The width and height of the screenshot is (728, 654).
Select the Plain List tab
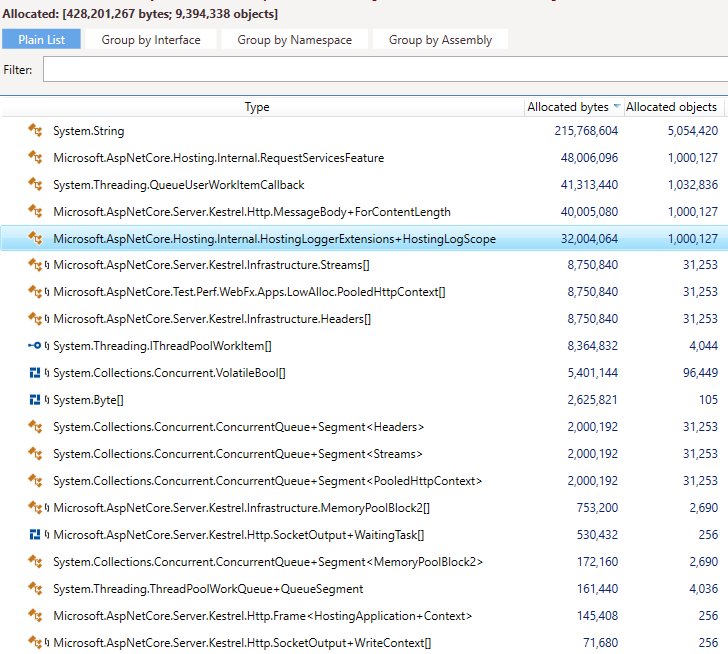(x=41, y=39)
